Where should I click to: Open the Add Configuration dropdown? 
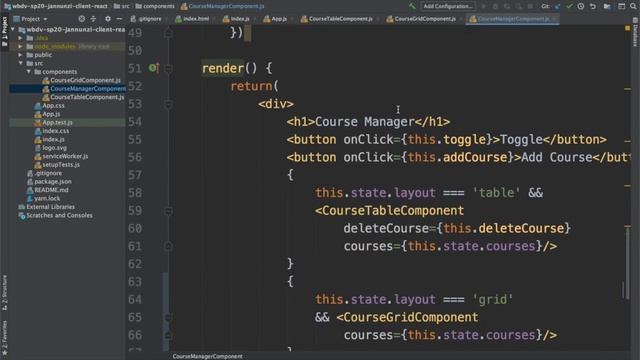(448, 6)
